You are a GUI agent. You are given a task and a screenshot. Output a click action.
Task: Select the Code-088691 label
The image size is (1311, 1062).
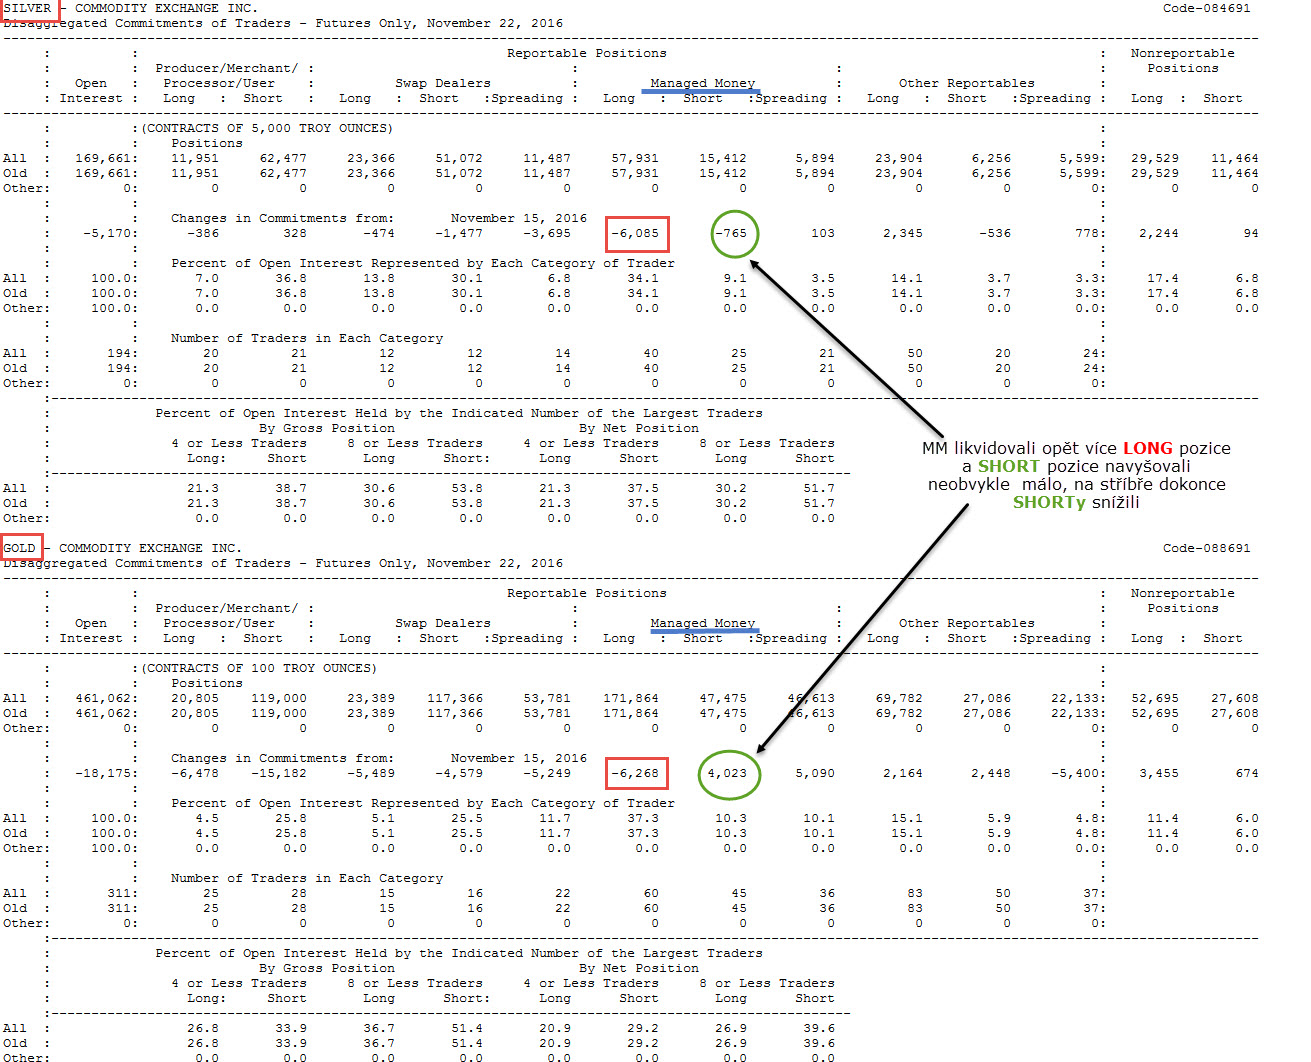tap(1206, 548)
